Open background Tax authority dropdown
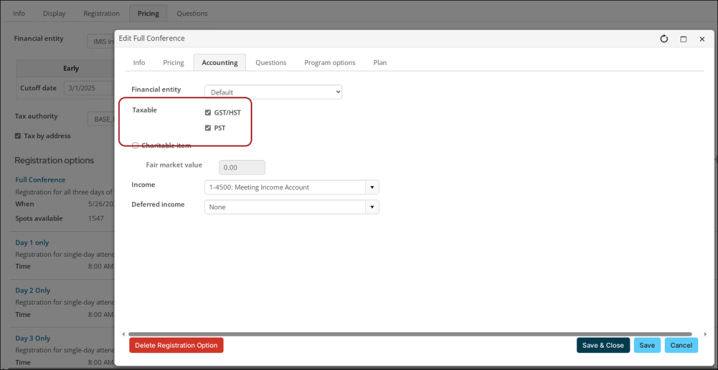This screenshot has width=718, height=370. coord(101,119)
